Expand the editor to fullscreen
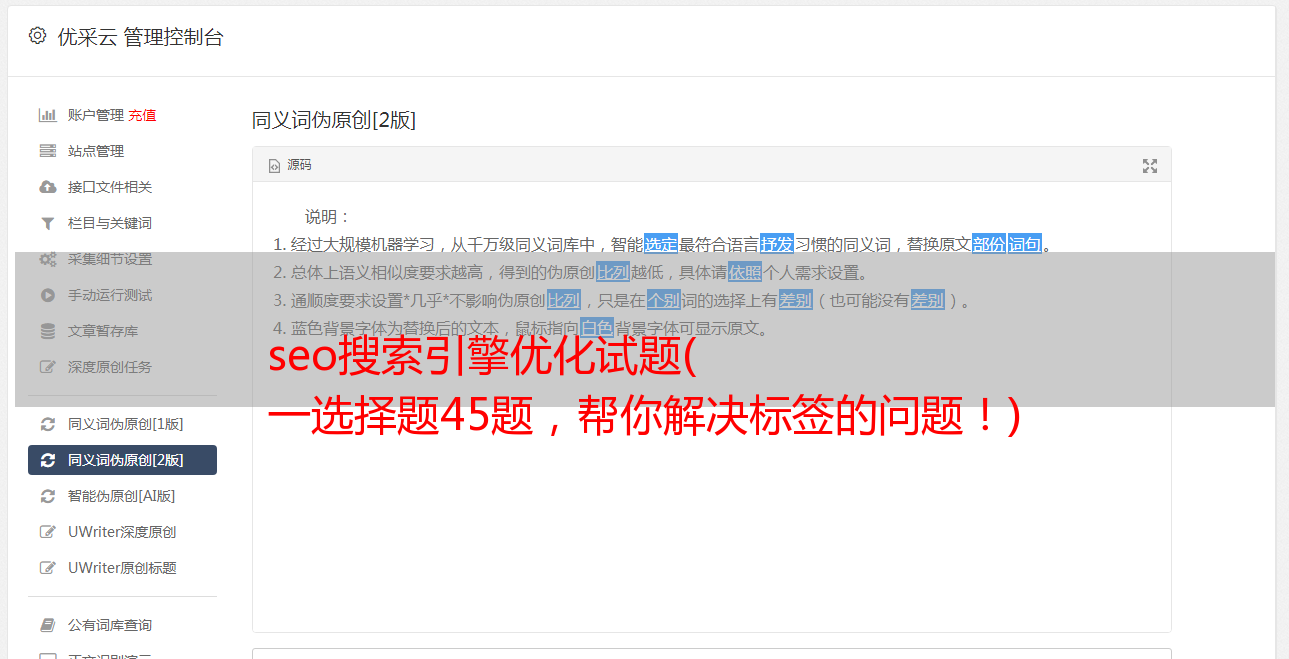 coord(1150,166)
